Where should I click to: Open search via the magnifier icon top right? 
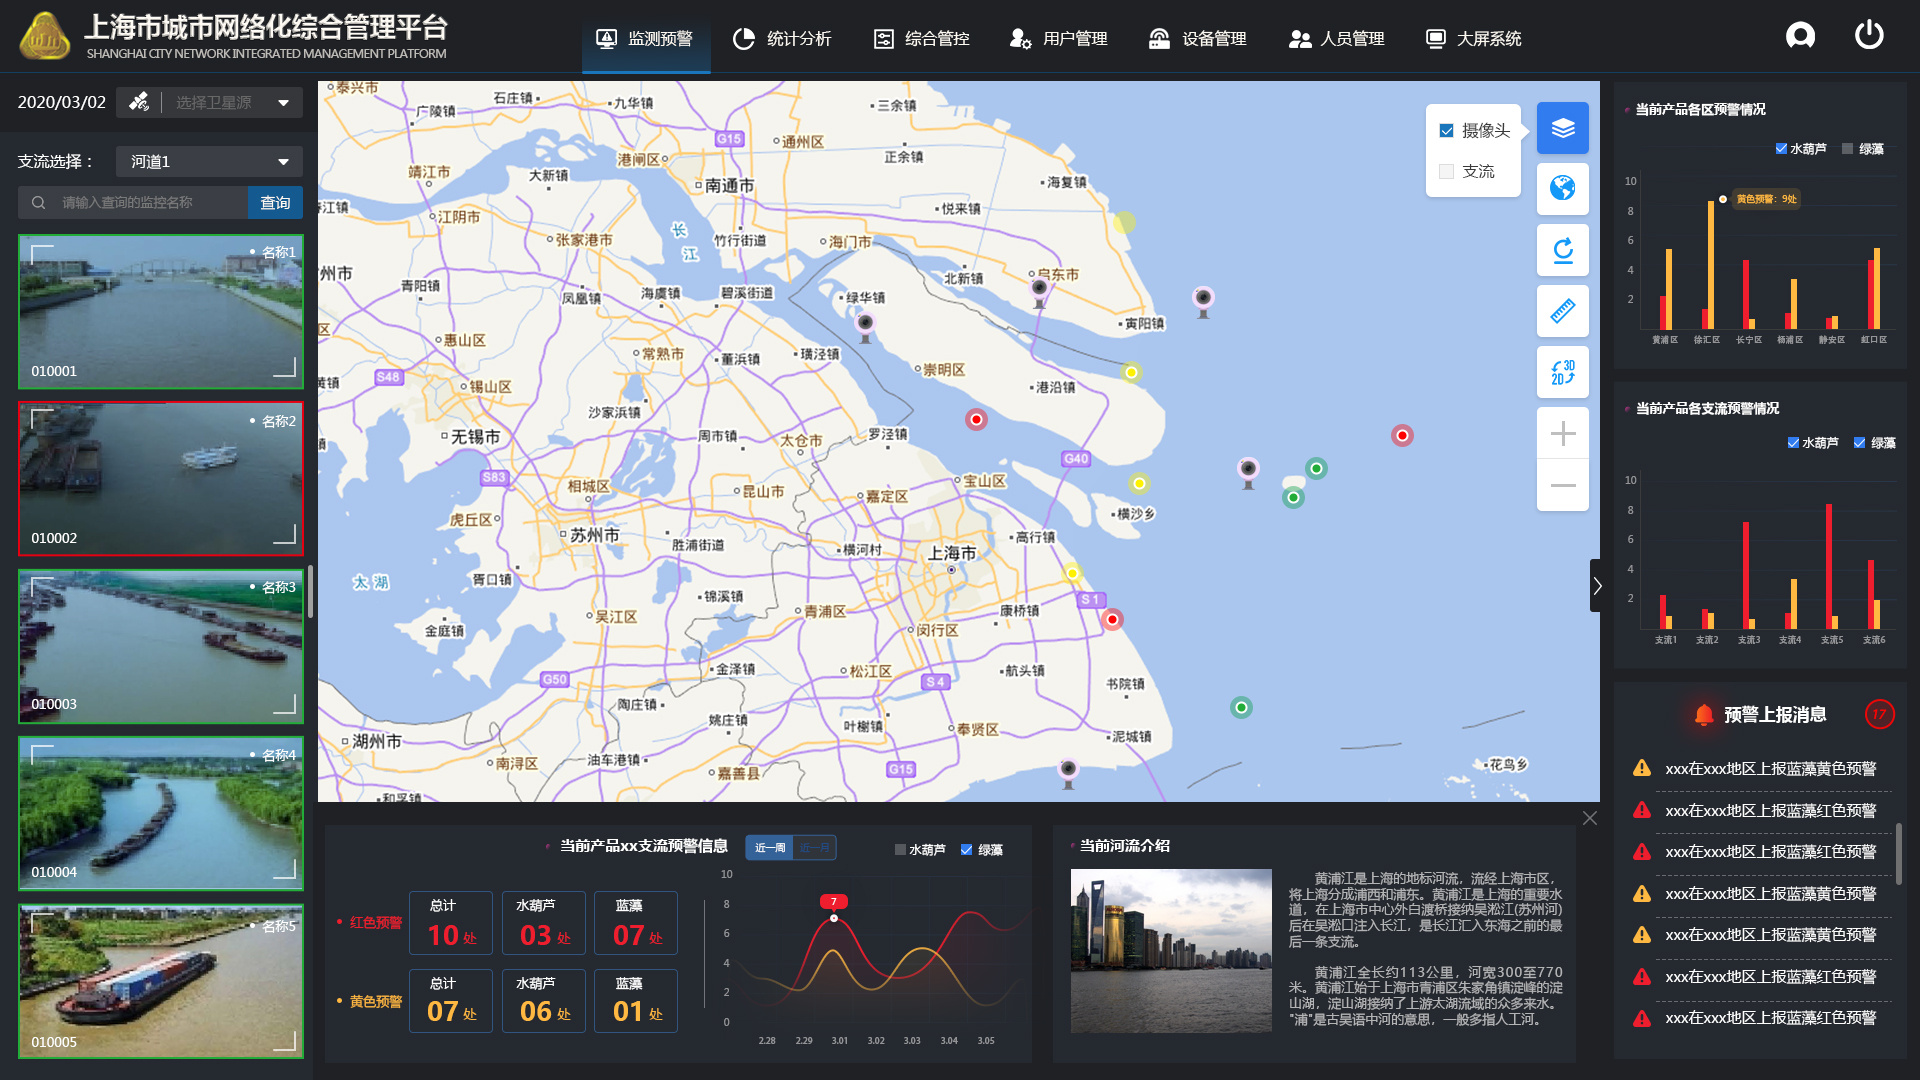1800,35
